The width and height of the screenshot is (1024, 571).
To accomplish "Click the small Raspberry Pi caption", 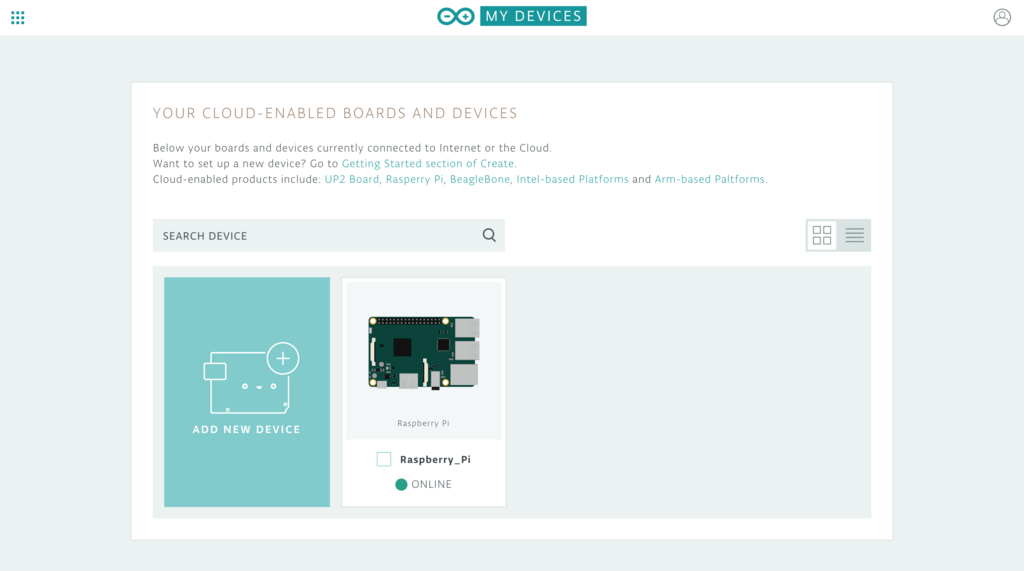I will [423, 423].
